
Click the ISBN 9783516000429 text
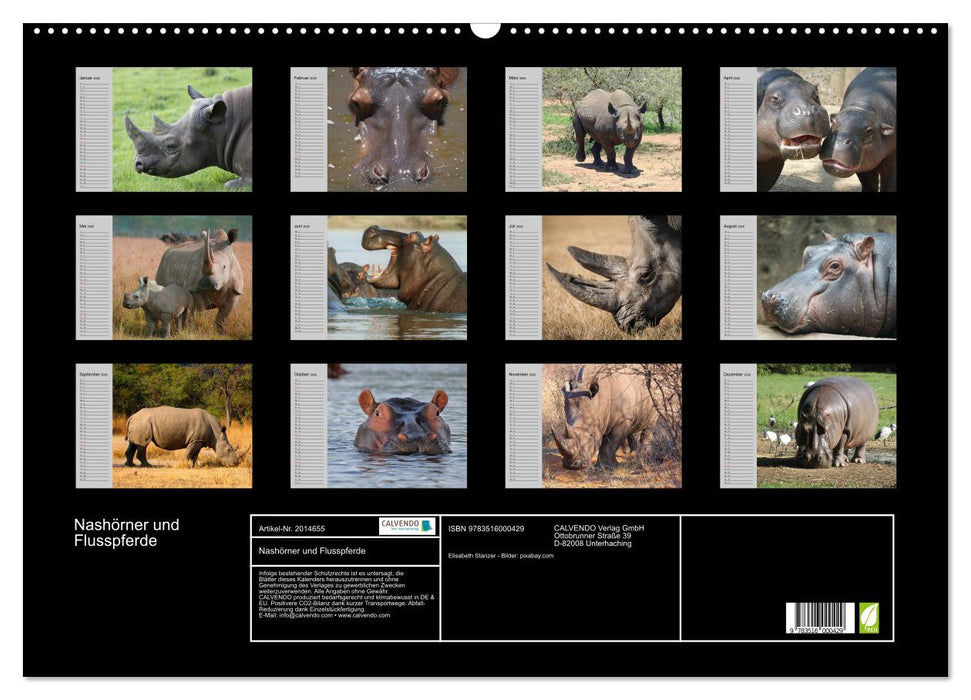coord(486,528)
